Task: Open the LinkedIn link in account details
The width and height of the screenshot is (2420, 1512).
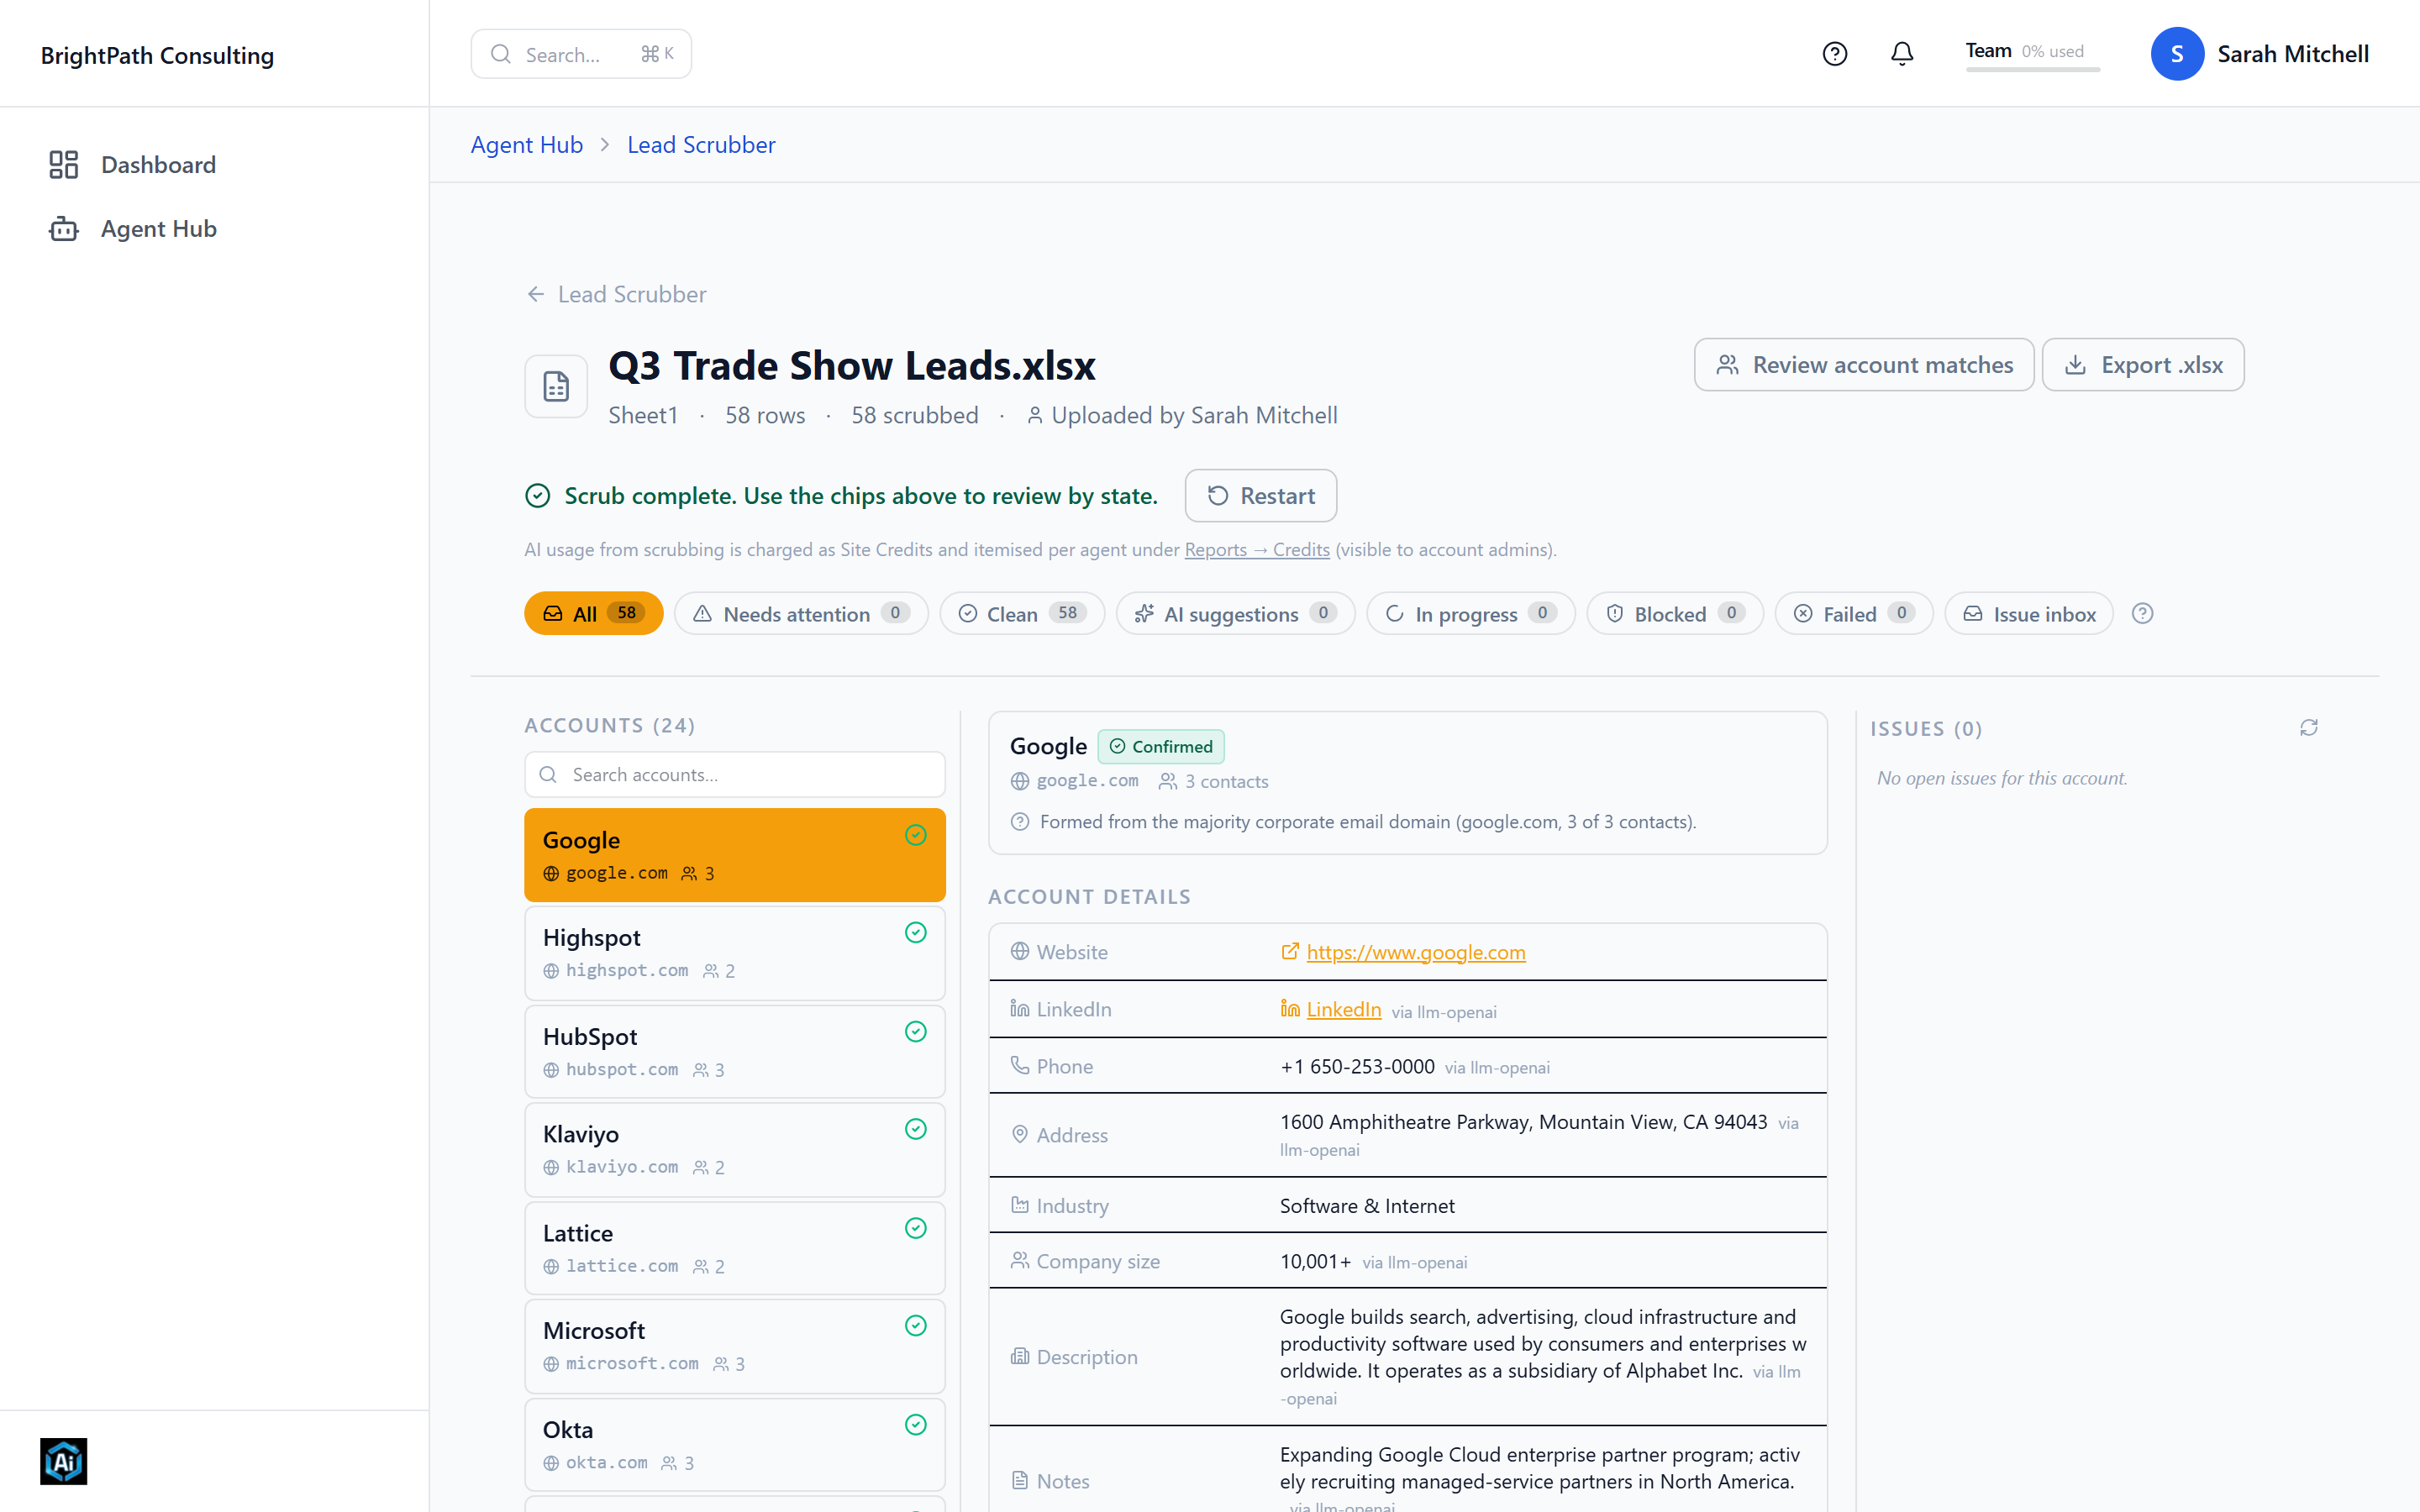Action: (1344, 1009)
